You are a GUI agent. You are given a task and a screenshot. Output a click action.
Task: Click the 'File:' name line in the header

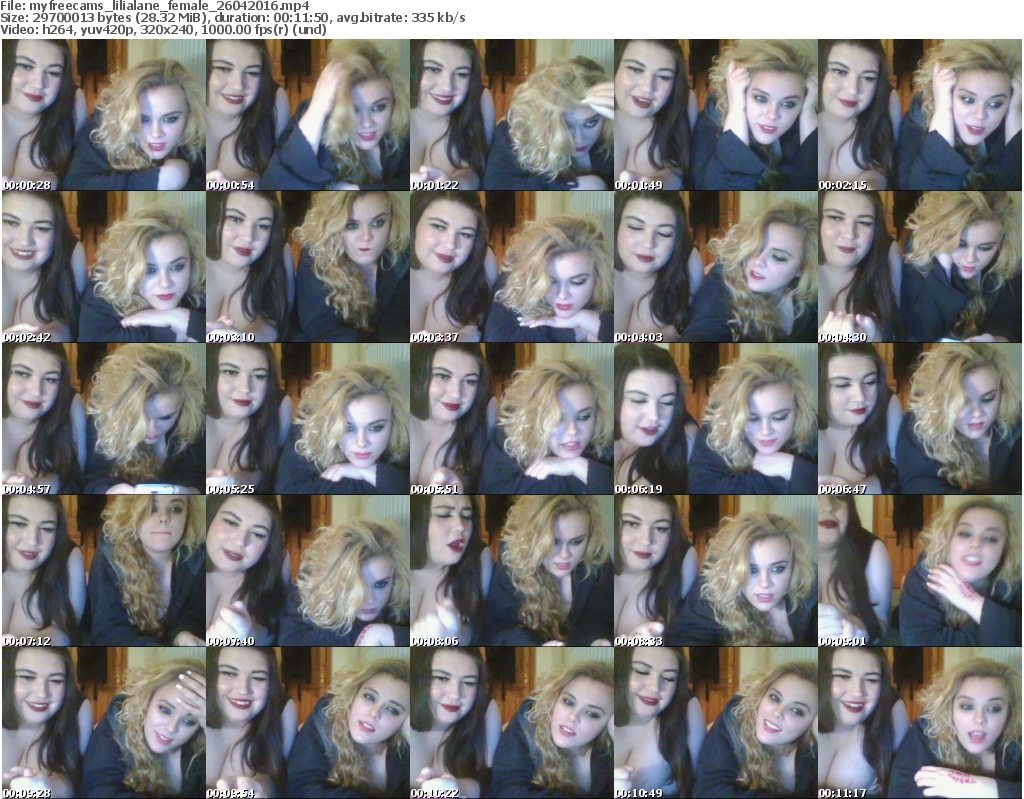(x=155, y=6)
